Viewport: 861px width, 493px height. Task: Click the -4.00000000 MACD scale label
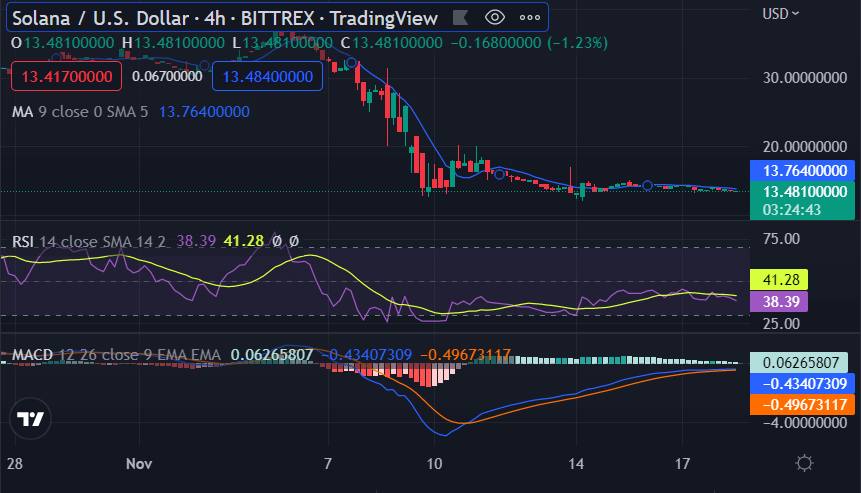pyautogui.click(x=804, y=423)
